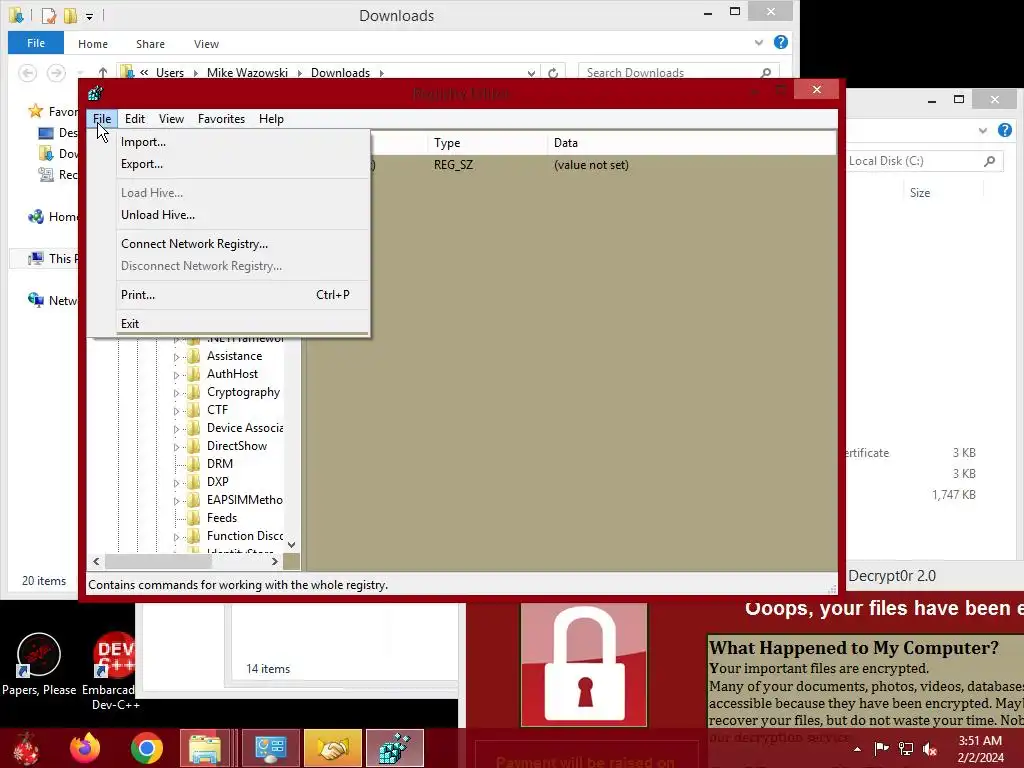This screenshot has width=1024, height=768.
Task: Select the AuthHost key folder icon
Action: [x=193, y=374]
